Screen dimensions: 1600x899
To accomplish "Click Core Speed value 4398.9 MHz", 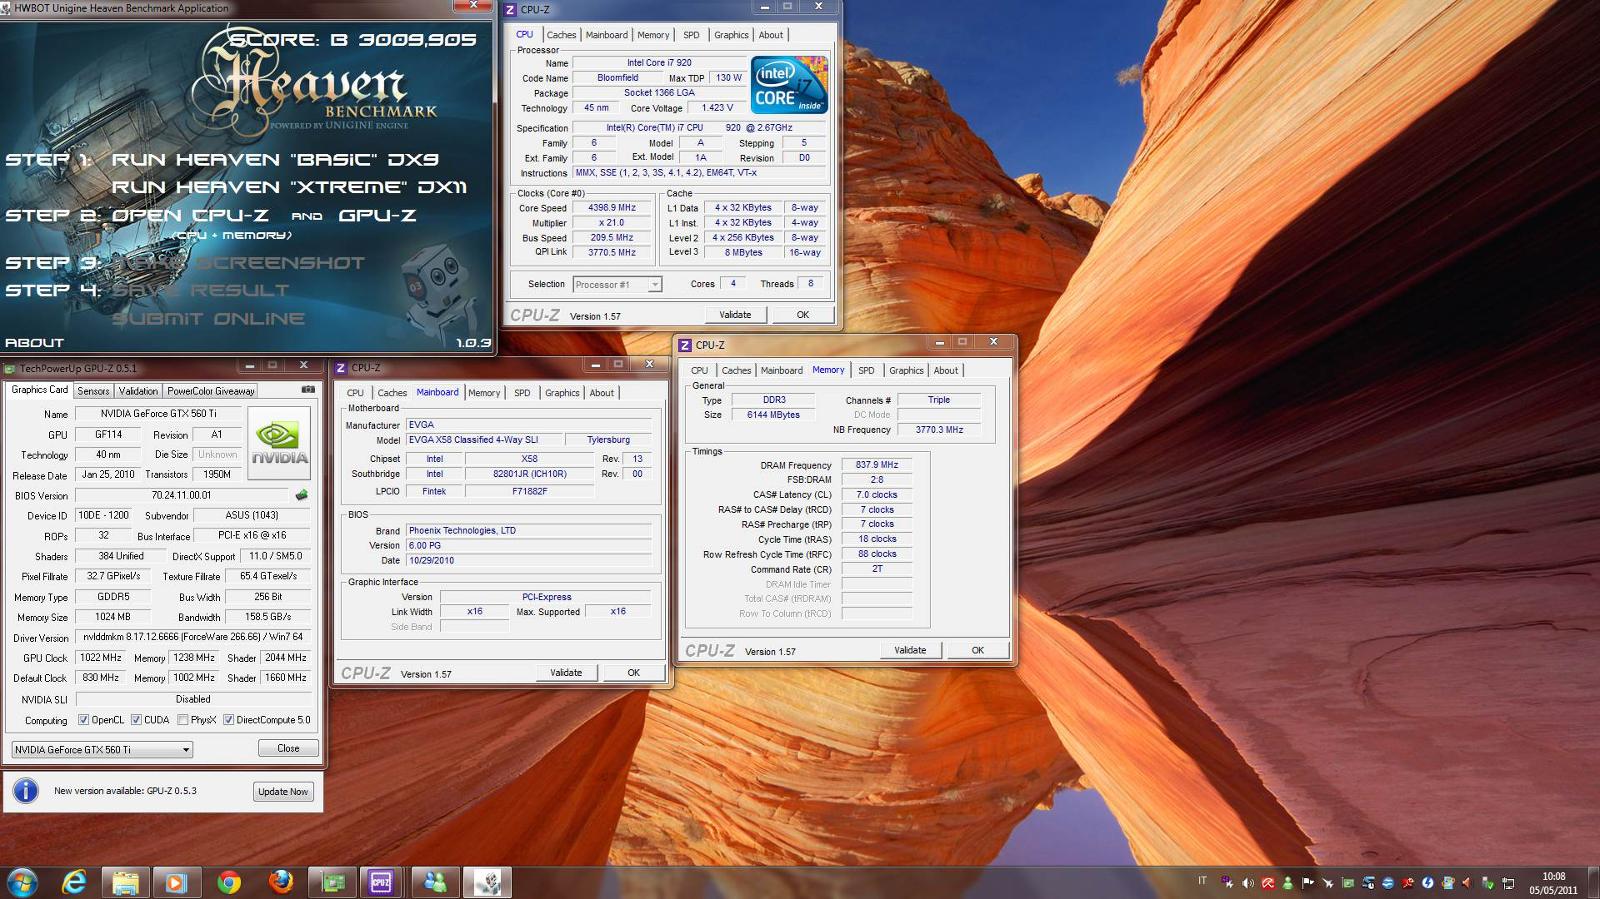I will [x=612, y=208].
